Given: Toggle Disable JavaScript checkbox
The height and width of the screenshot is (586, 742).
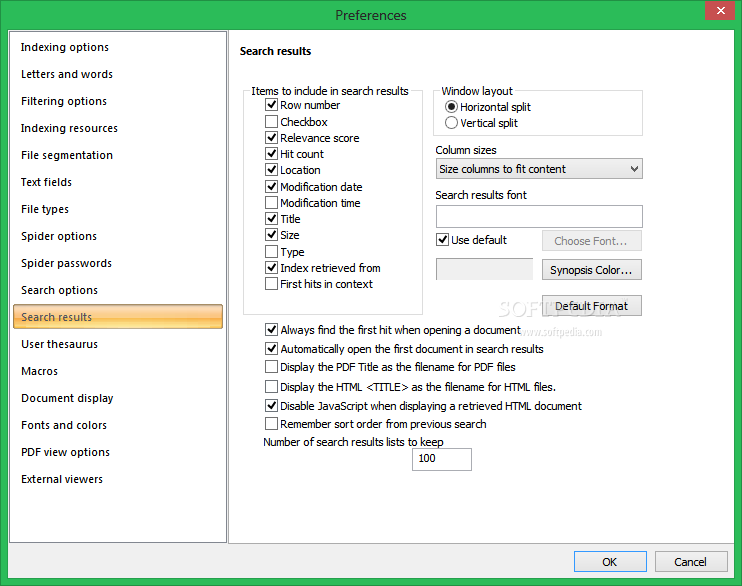Looking at the screenshot, I should [271, 406].
